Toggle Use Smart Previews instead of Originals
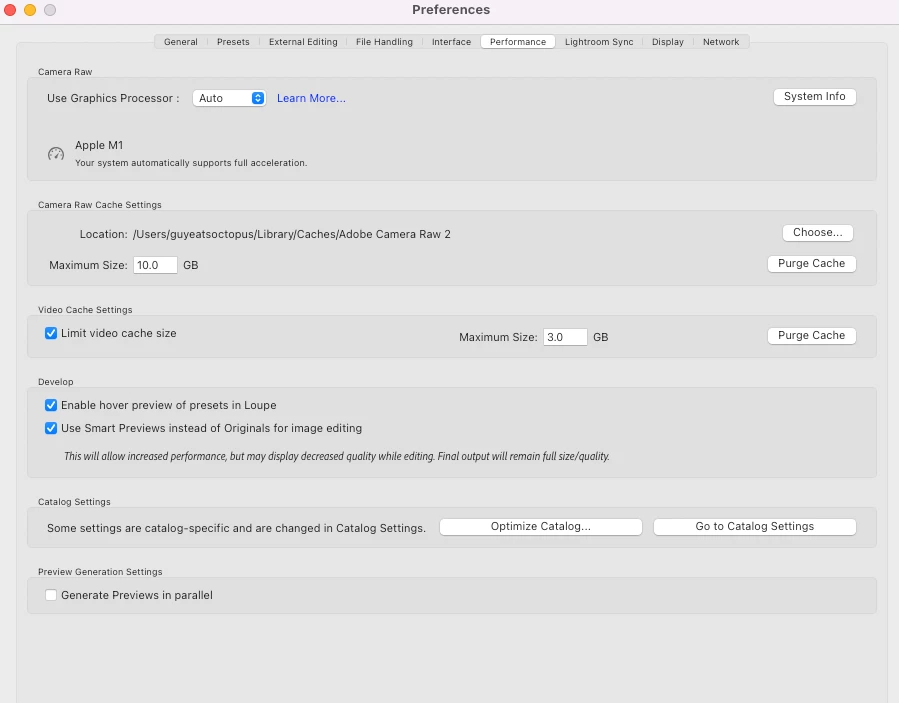Screen dimensions: 899x703 (x=51, y=428)
